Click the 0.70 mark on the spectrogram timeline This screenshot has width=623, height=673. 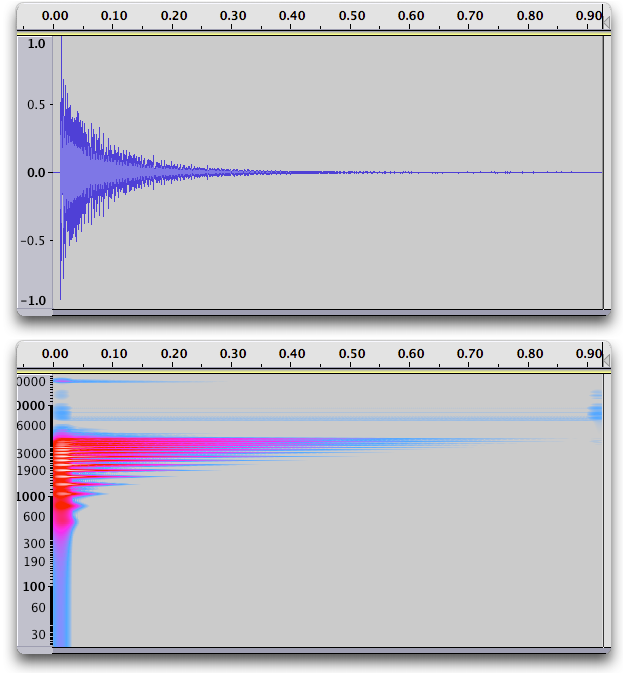(471, 353)
